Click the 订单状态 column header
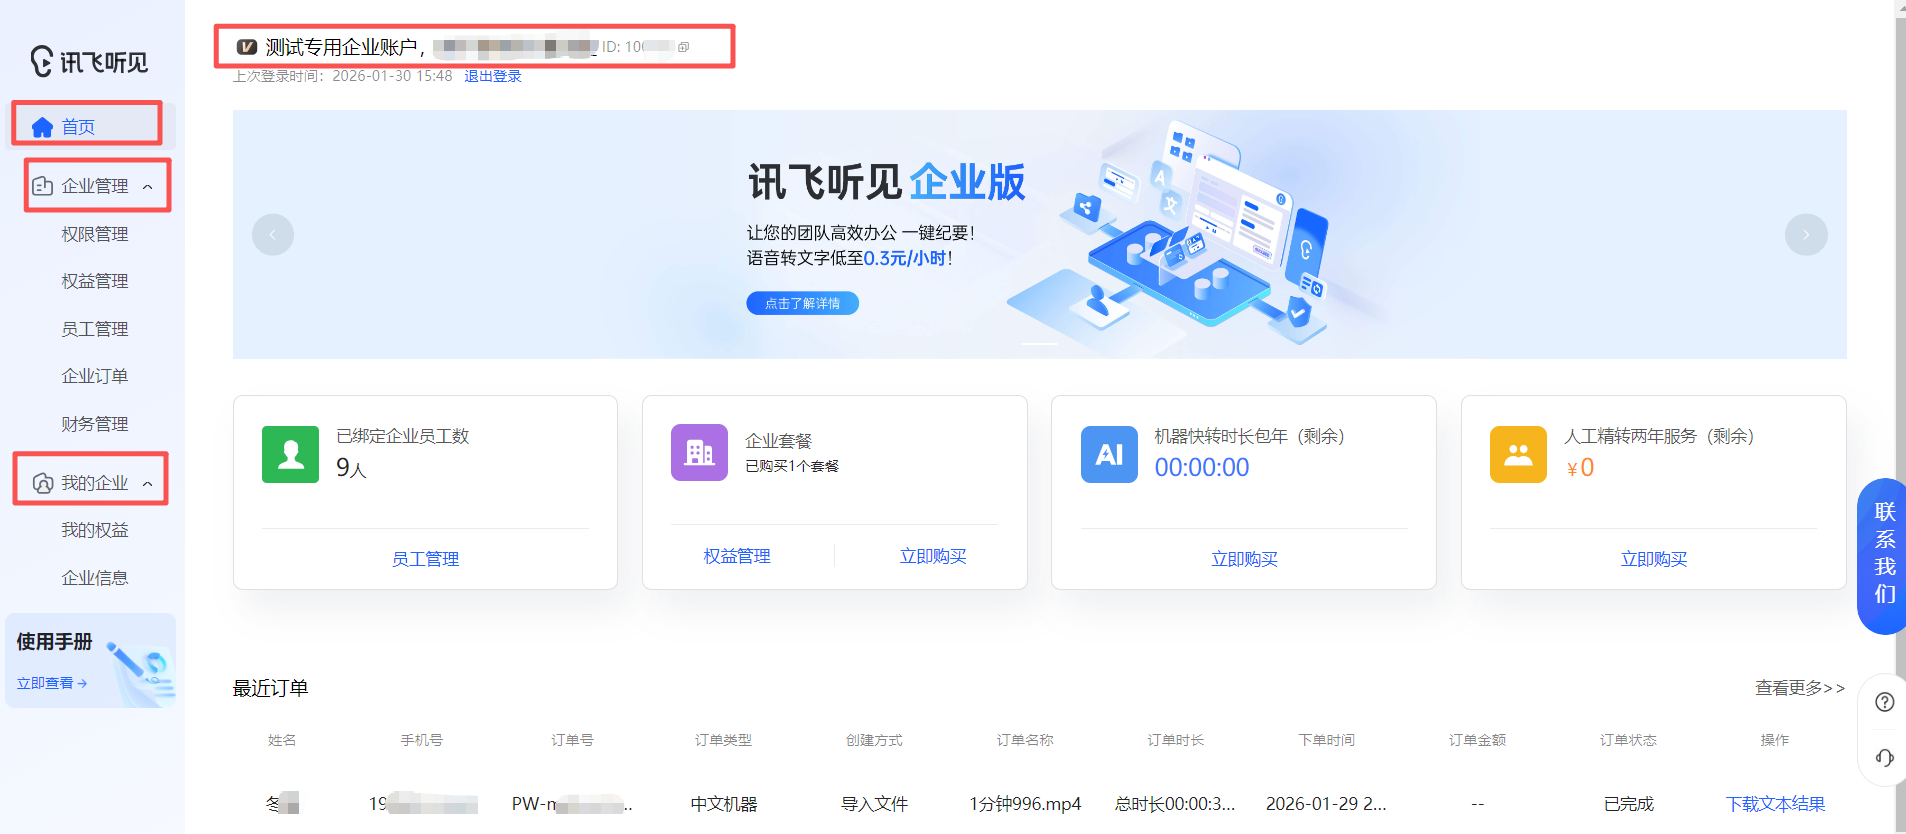 (1628, 740)
